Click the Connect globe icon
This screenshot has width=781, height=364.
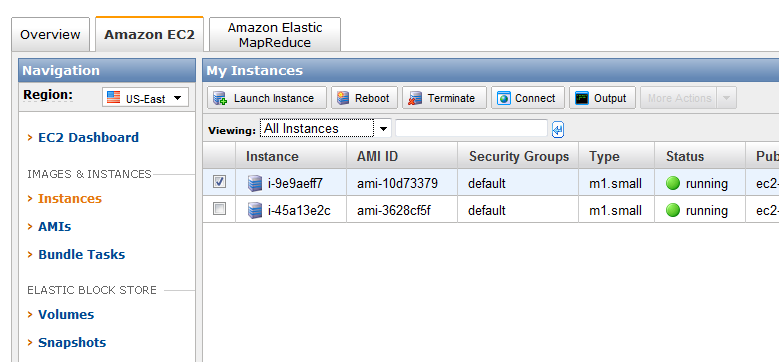[x=504, y=98]
